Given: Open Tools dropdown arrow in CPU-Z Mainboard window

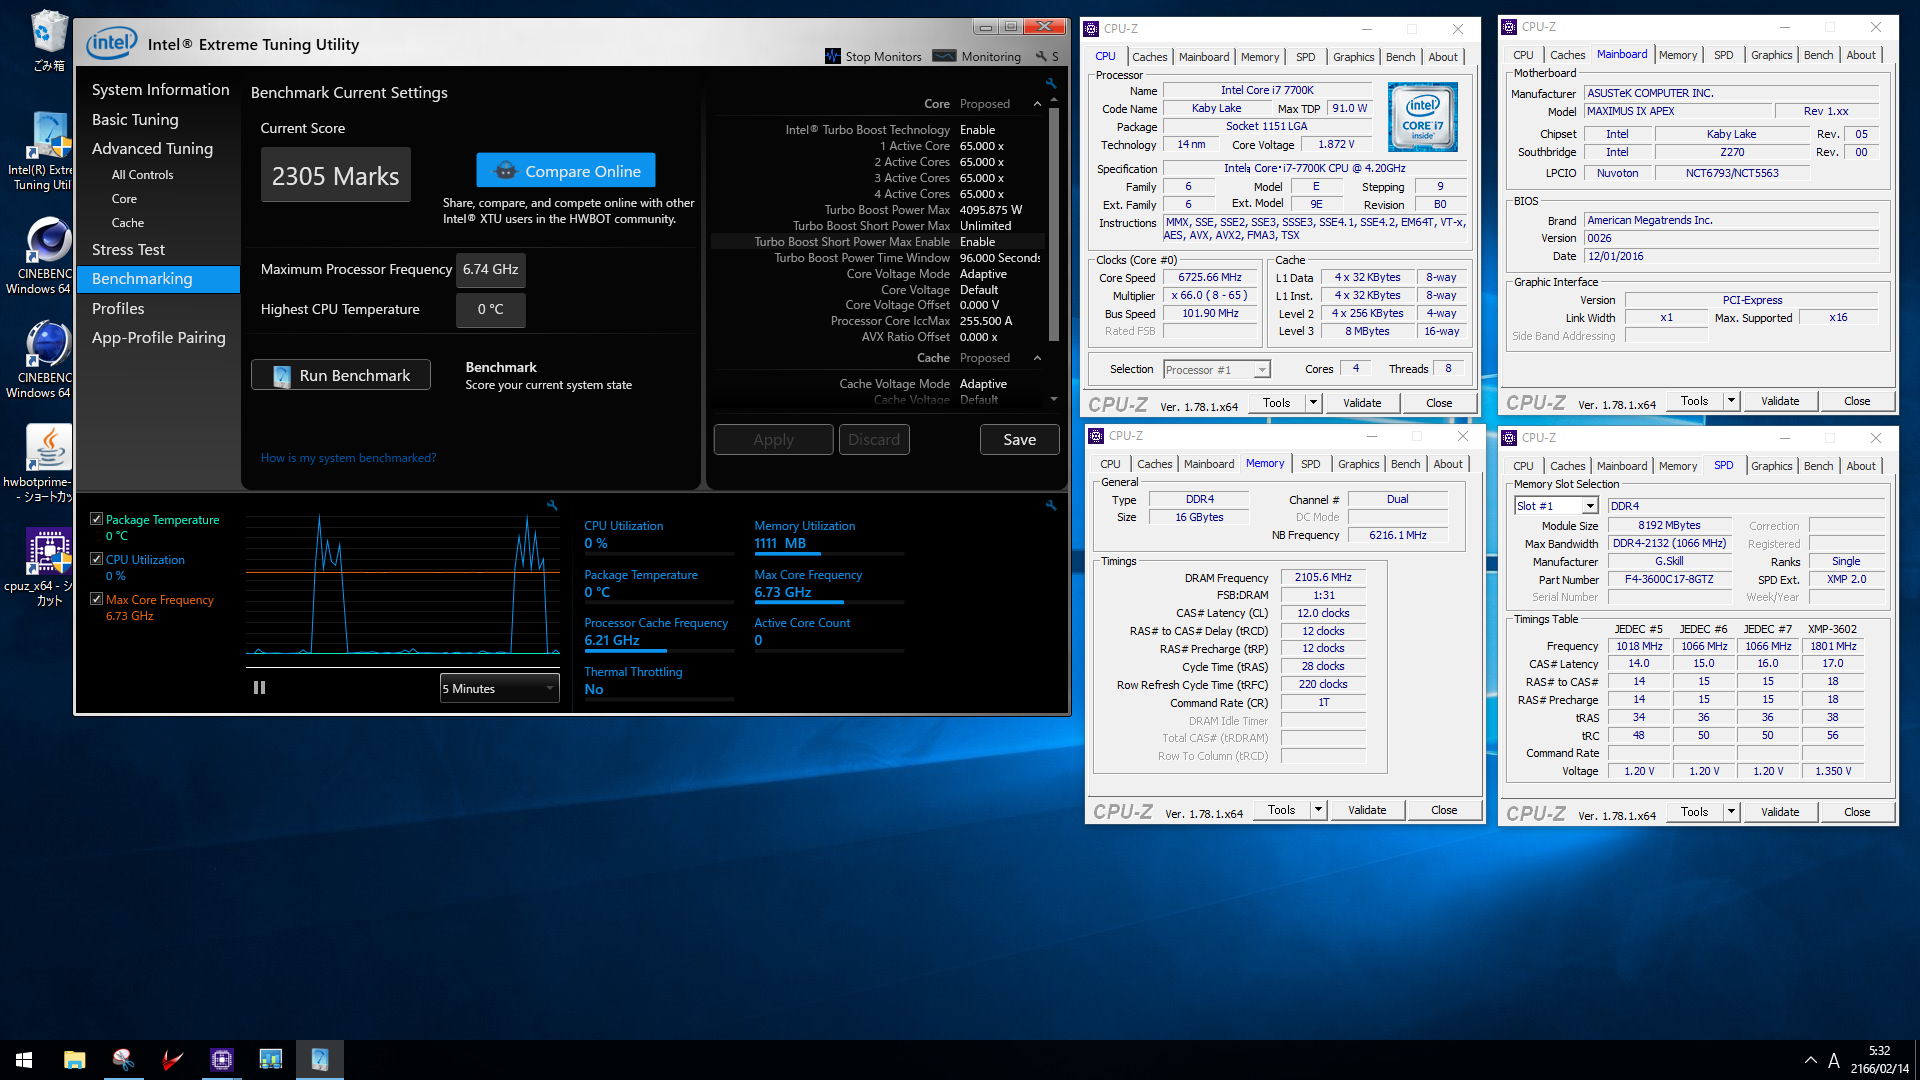Looking at the screenshot, I should click(1732, 401).
